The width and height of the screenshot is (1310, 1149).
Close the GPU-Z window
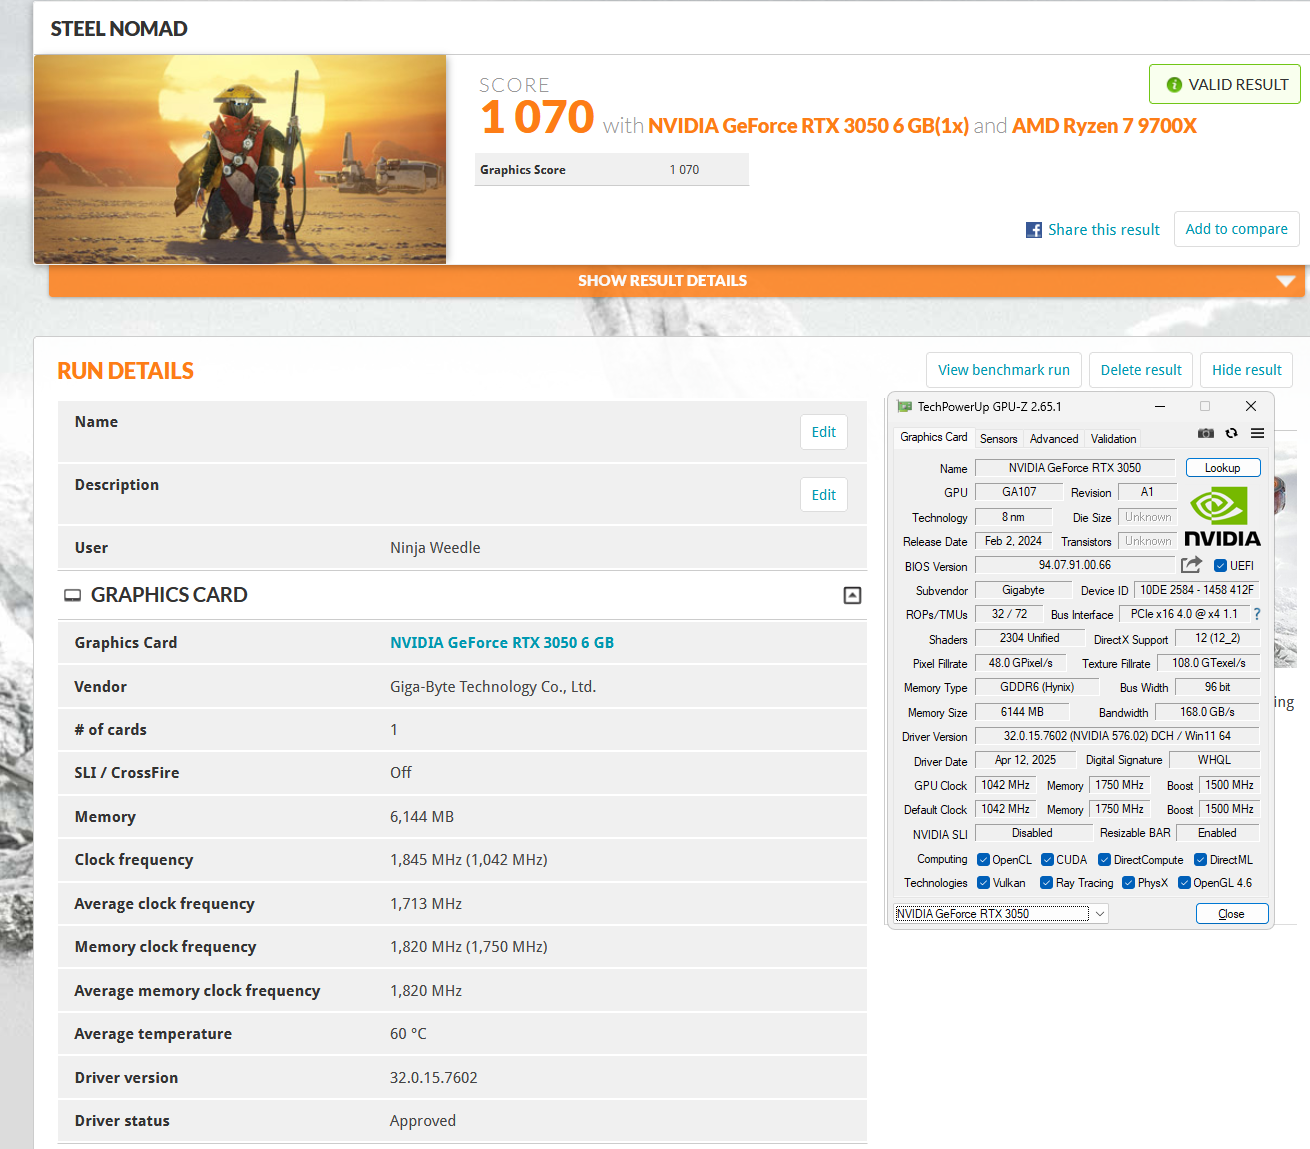(x=1251, y=406)
